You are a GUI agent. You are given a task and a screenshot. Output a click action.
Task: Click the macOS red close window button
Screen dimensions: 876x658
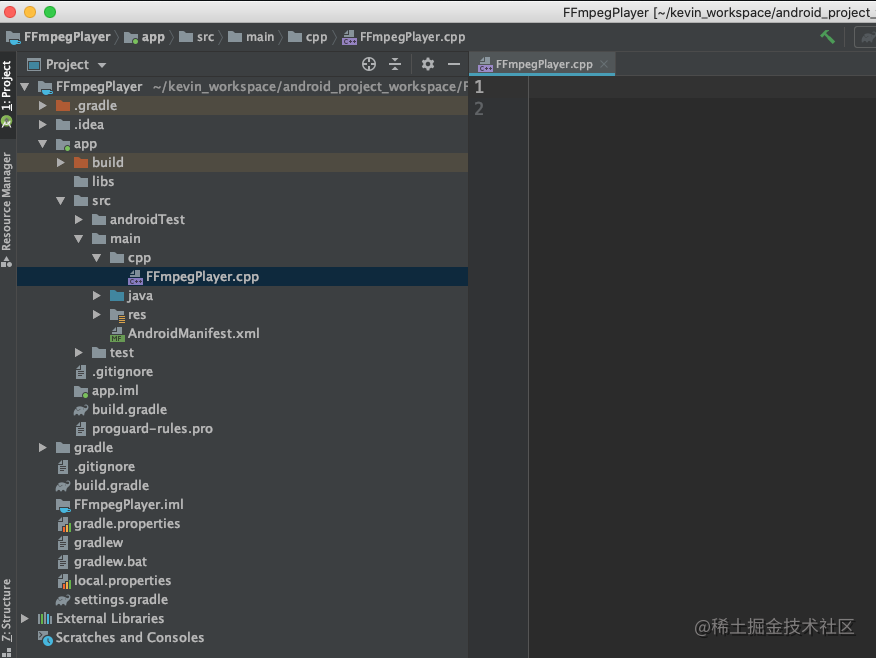pyautogui.click(x=9, y=12)
